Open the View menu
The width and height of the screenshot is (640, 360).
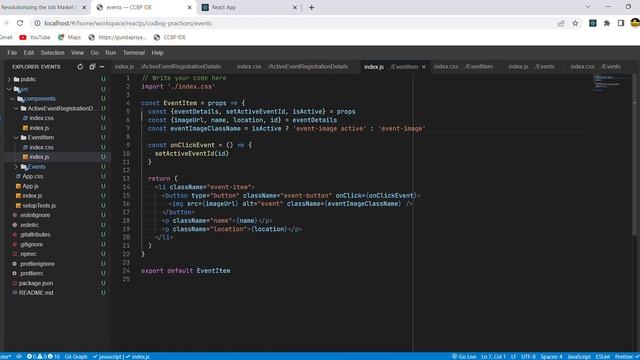77,53
